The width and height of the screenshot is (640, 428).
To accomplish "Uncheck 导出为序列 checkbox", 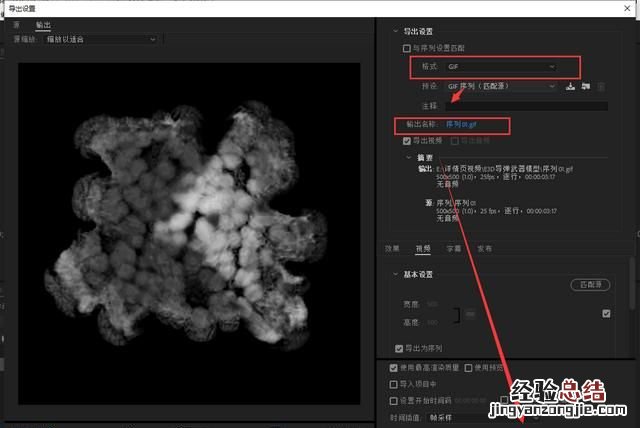I will 399,348.
